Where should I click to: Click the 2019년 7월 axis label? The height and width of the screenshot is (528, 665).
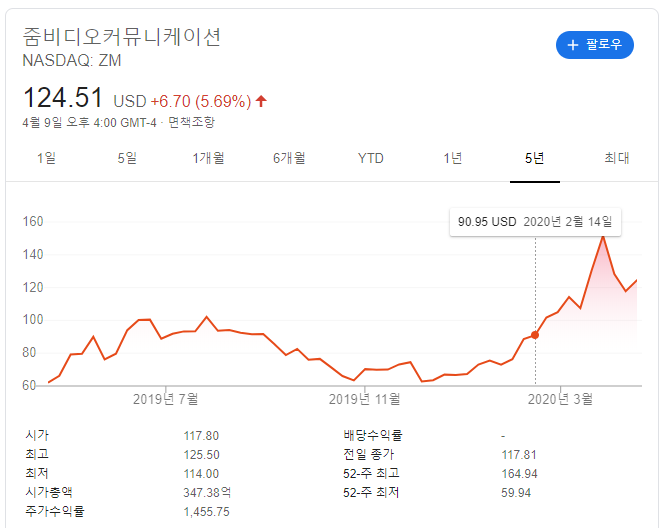point(165,399)
